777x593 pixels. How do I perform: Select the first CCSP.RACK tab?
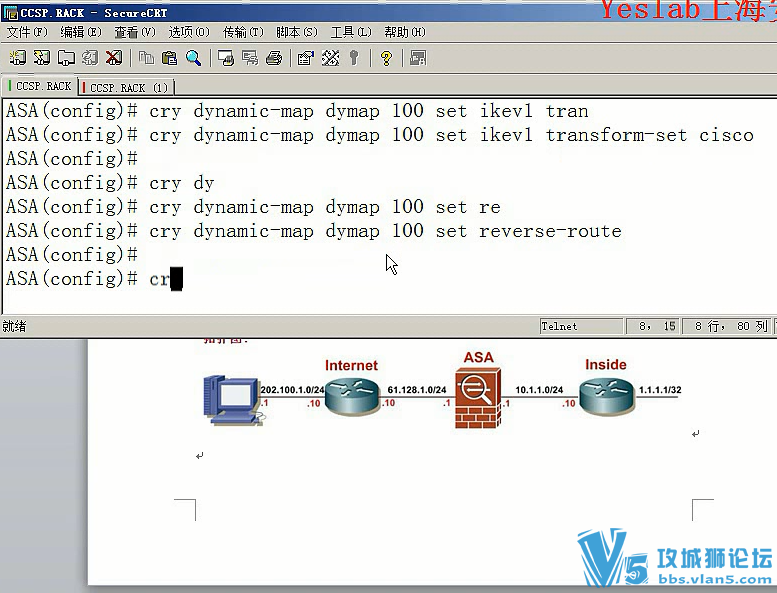coord(42,87)
